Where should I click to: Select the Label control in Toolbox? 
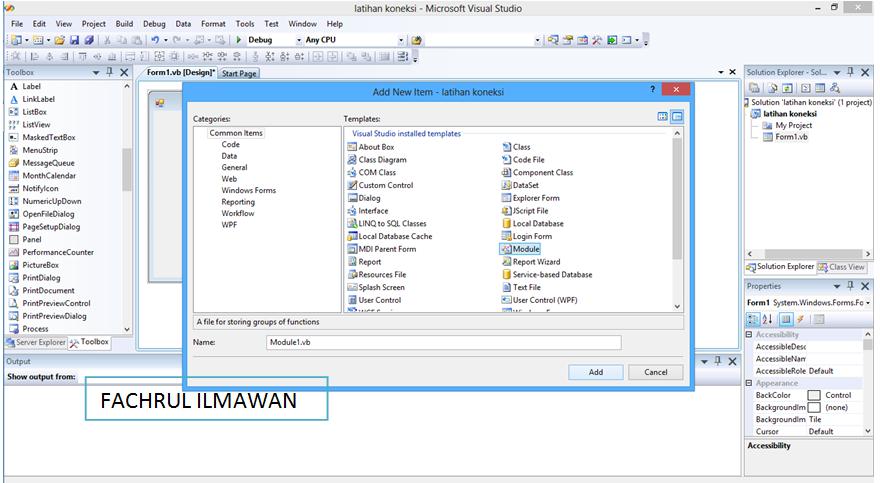point(25,86)
